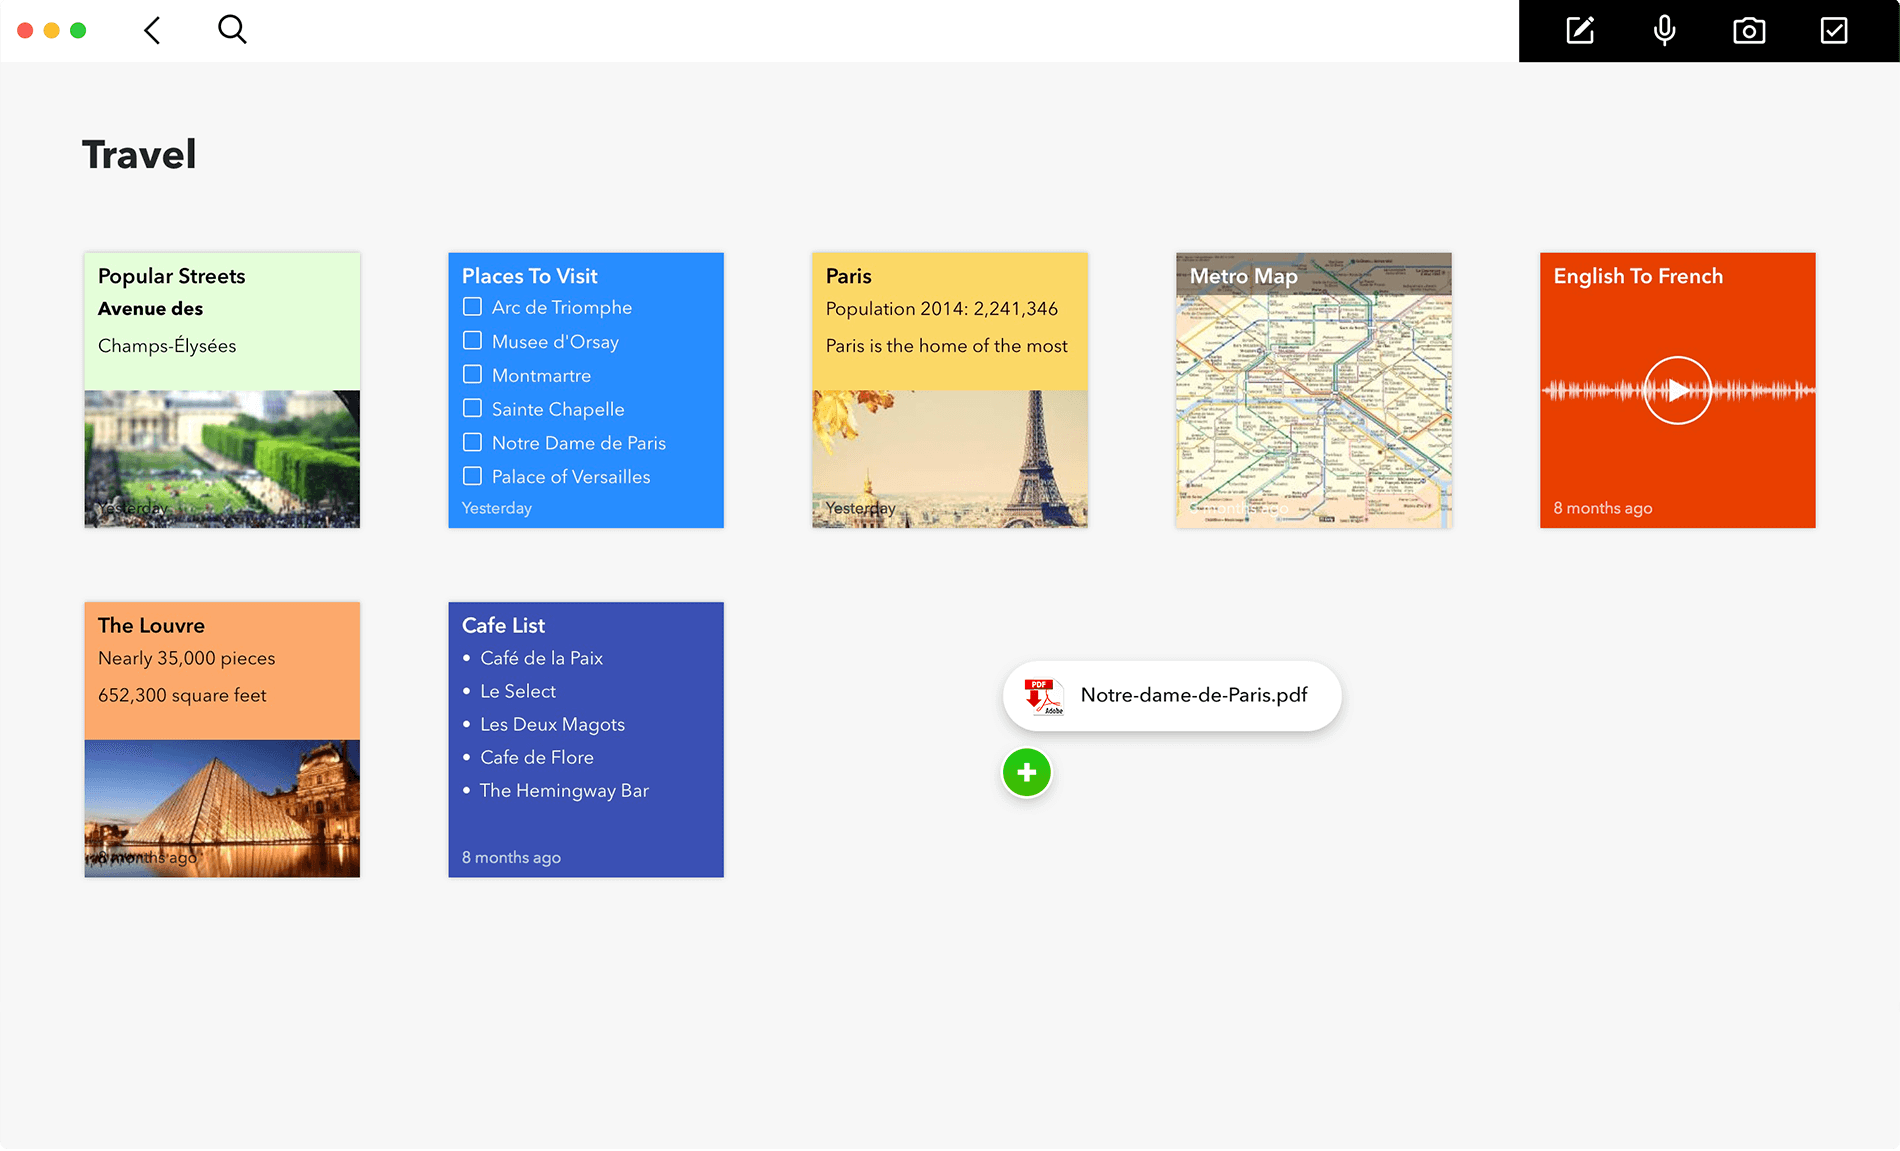Image resolution: width=1900 pixels, height=1151 pixels.
Task: Tick the Musee d'Orsay checkbox
Action: point(473,341)
